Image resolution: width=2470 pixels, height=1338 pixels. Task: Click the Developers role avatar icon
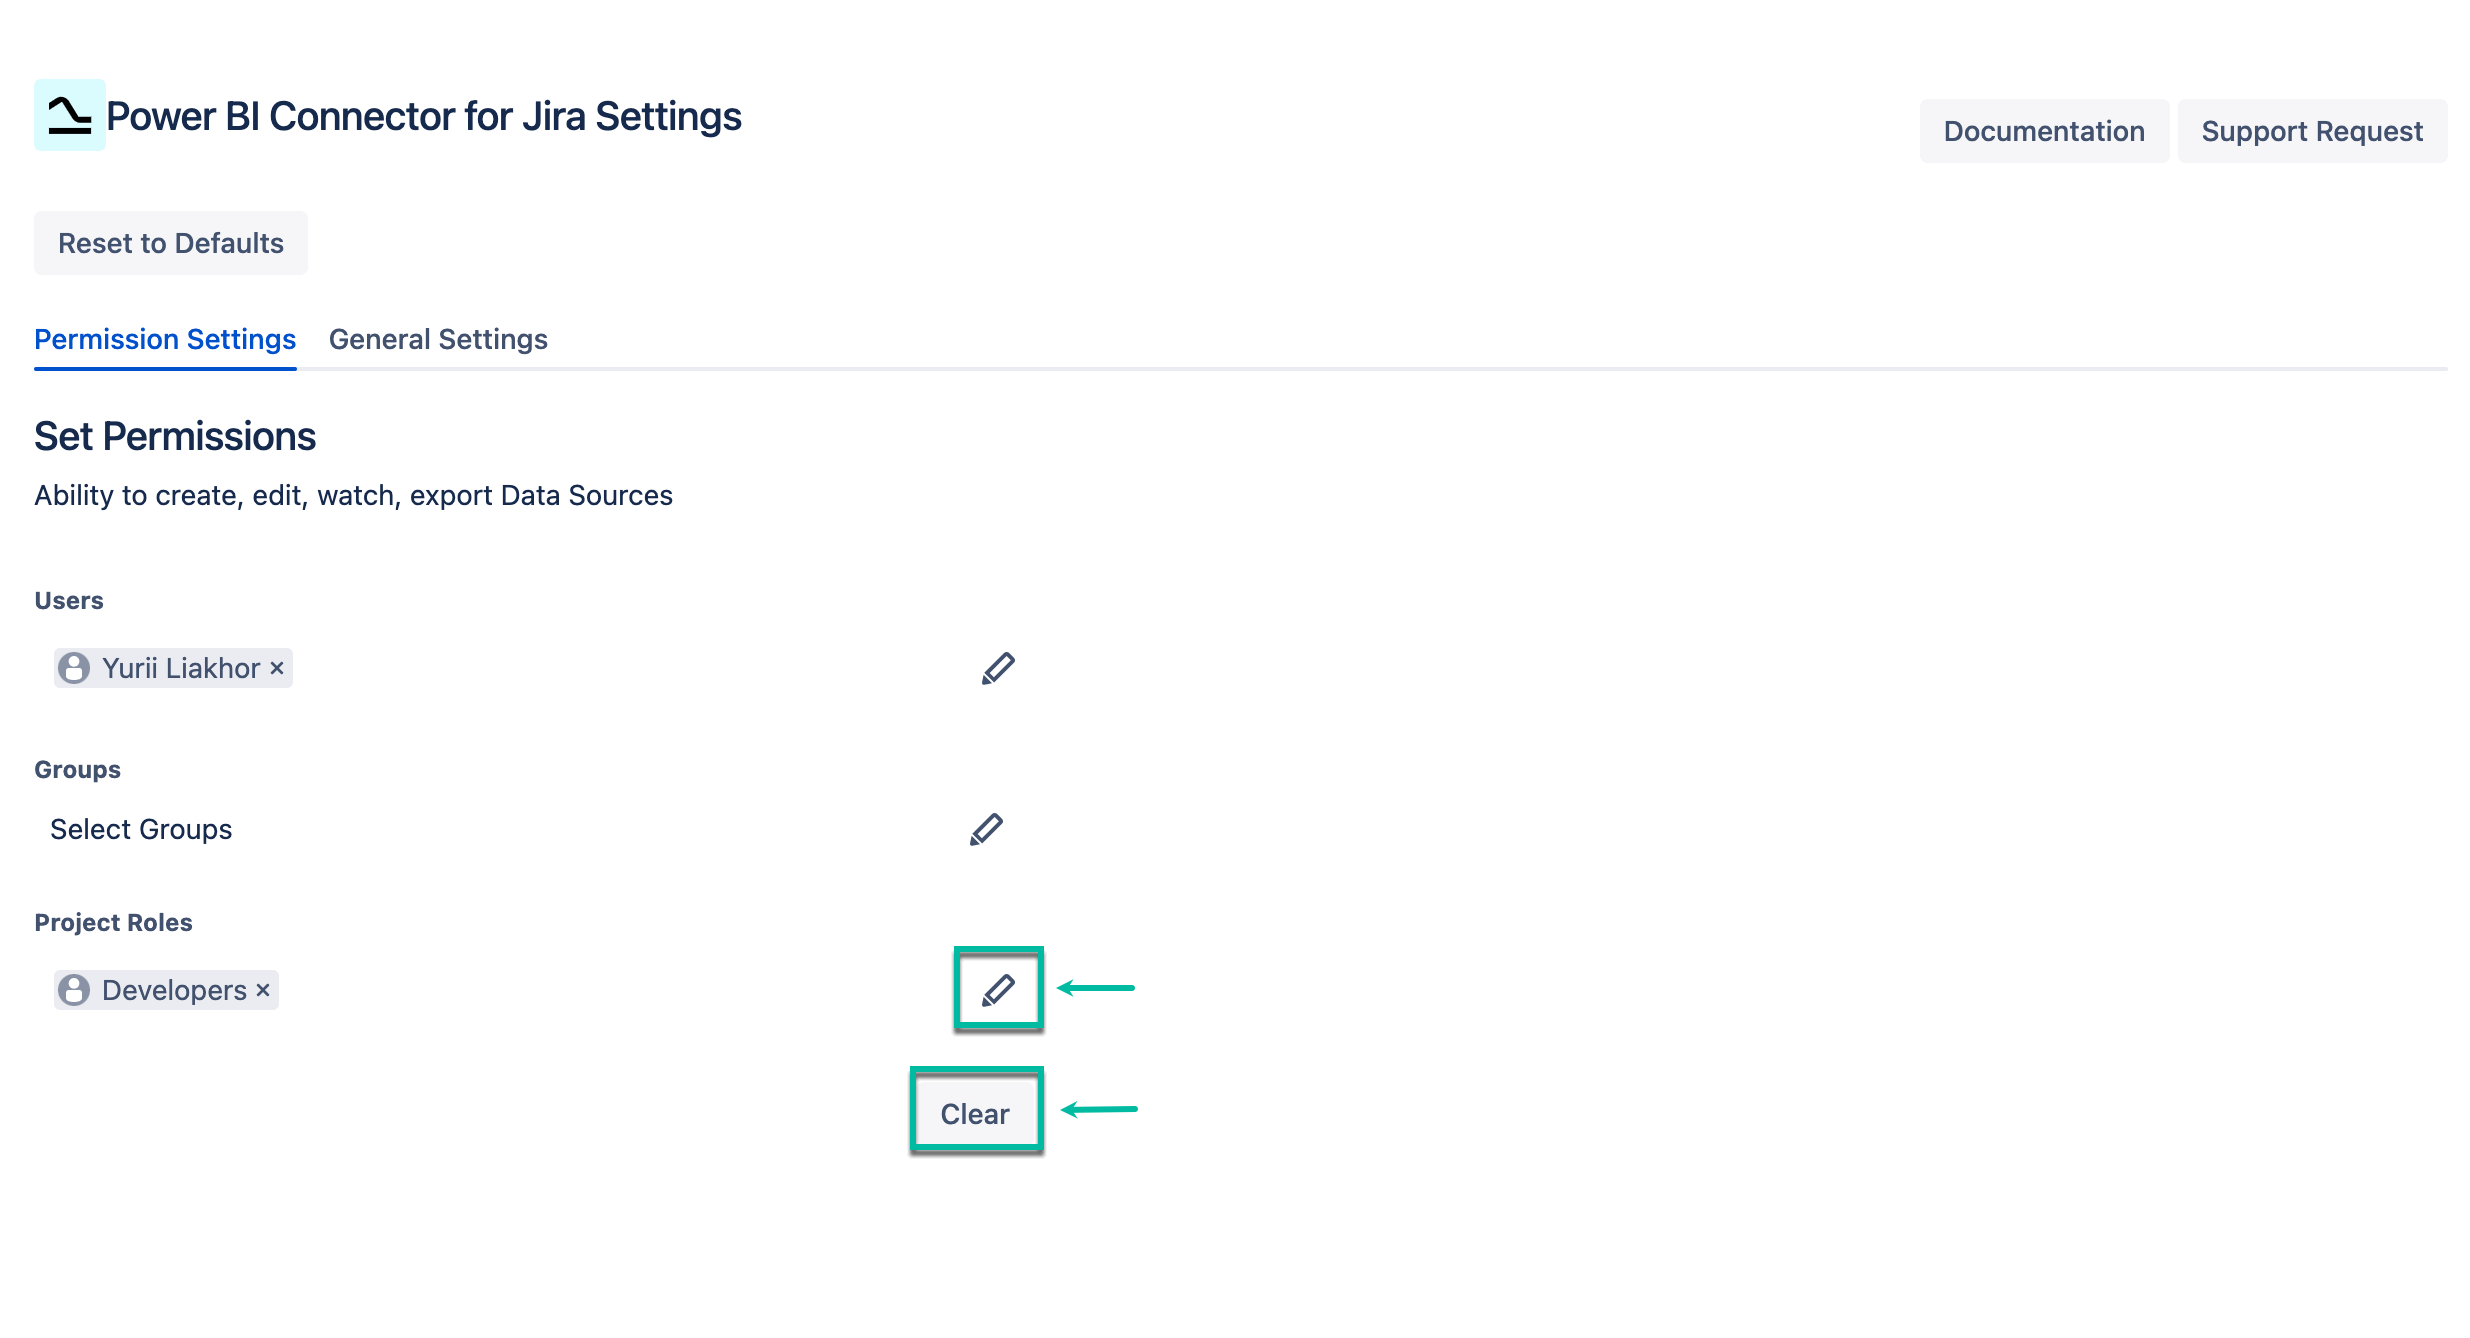(x=74, y=990)
